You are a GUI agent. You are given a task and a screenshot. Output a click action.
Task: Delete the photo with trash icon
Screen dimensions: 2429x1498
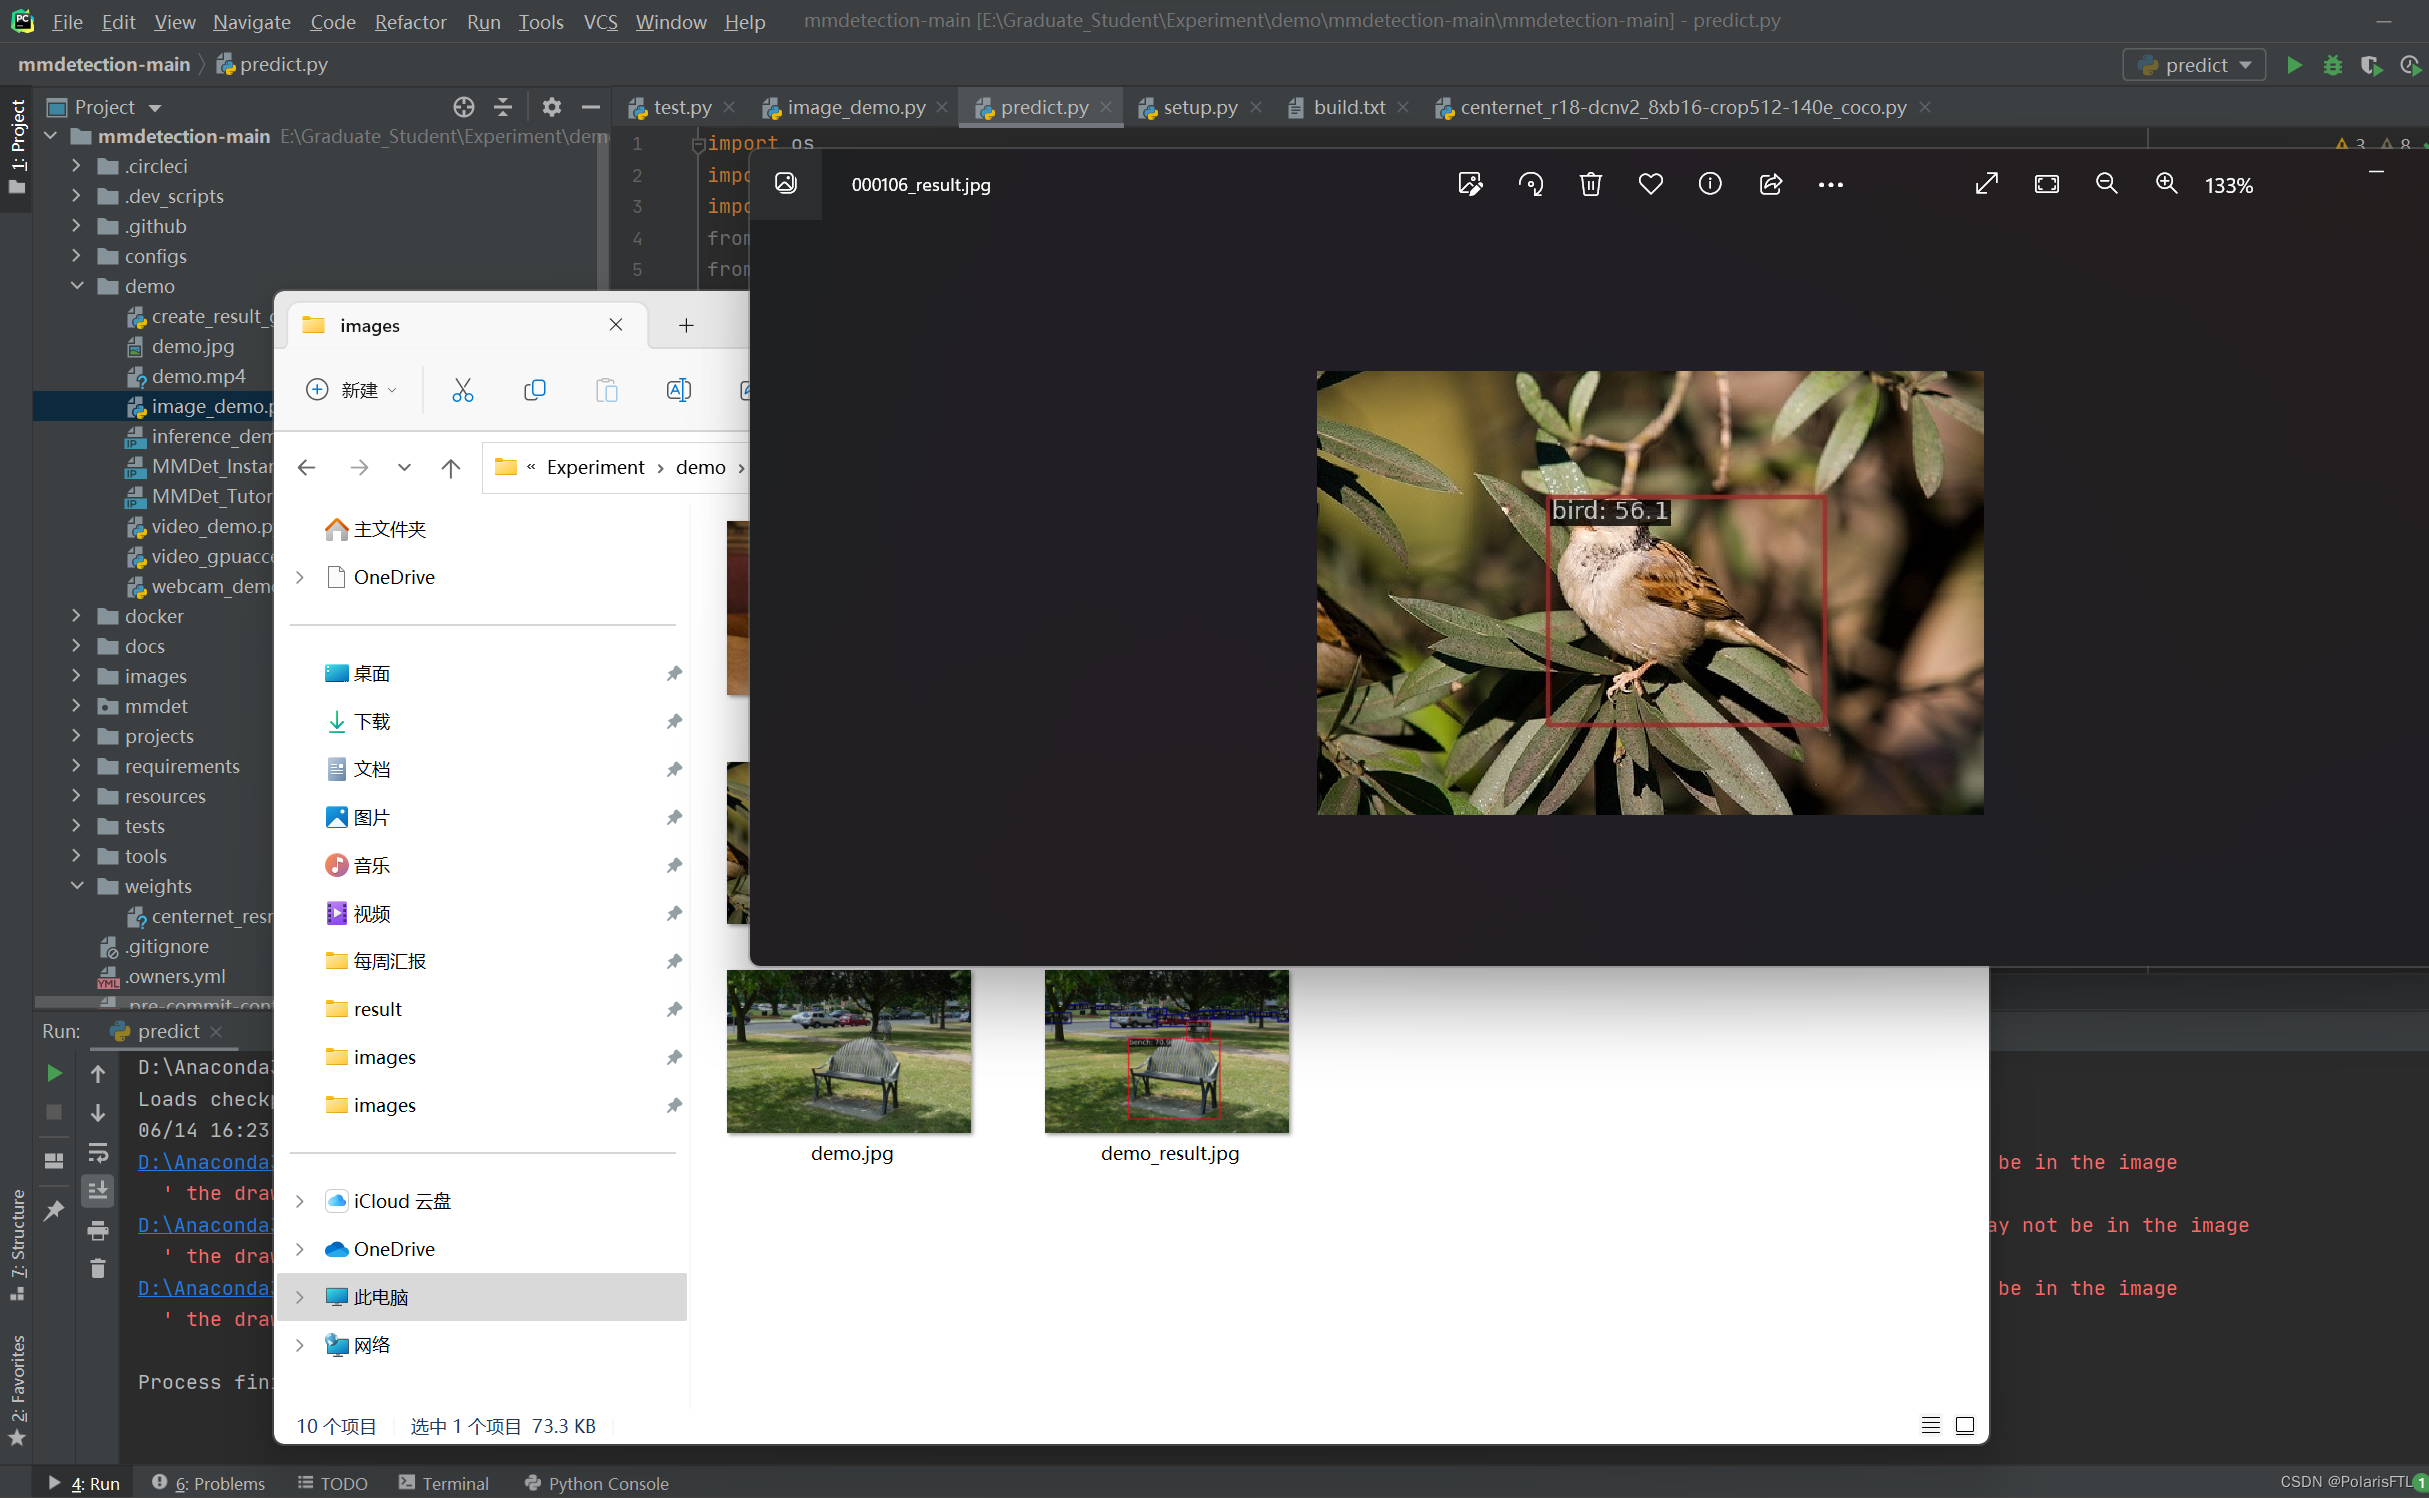pos(1590,185)
